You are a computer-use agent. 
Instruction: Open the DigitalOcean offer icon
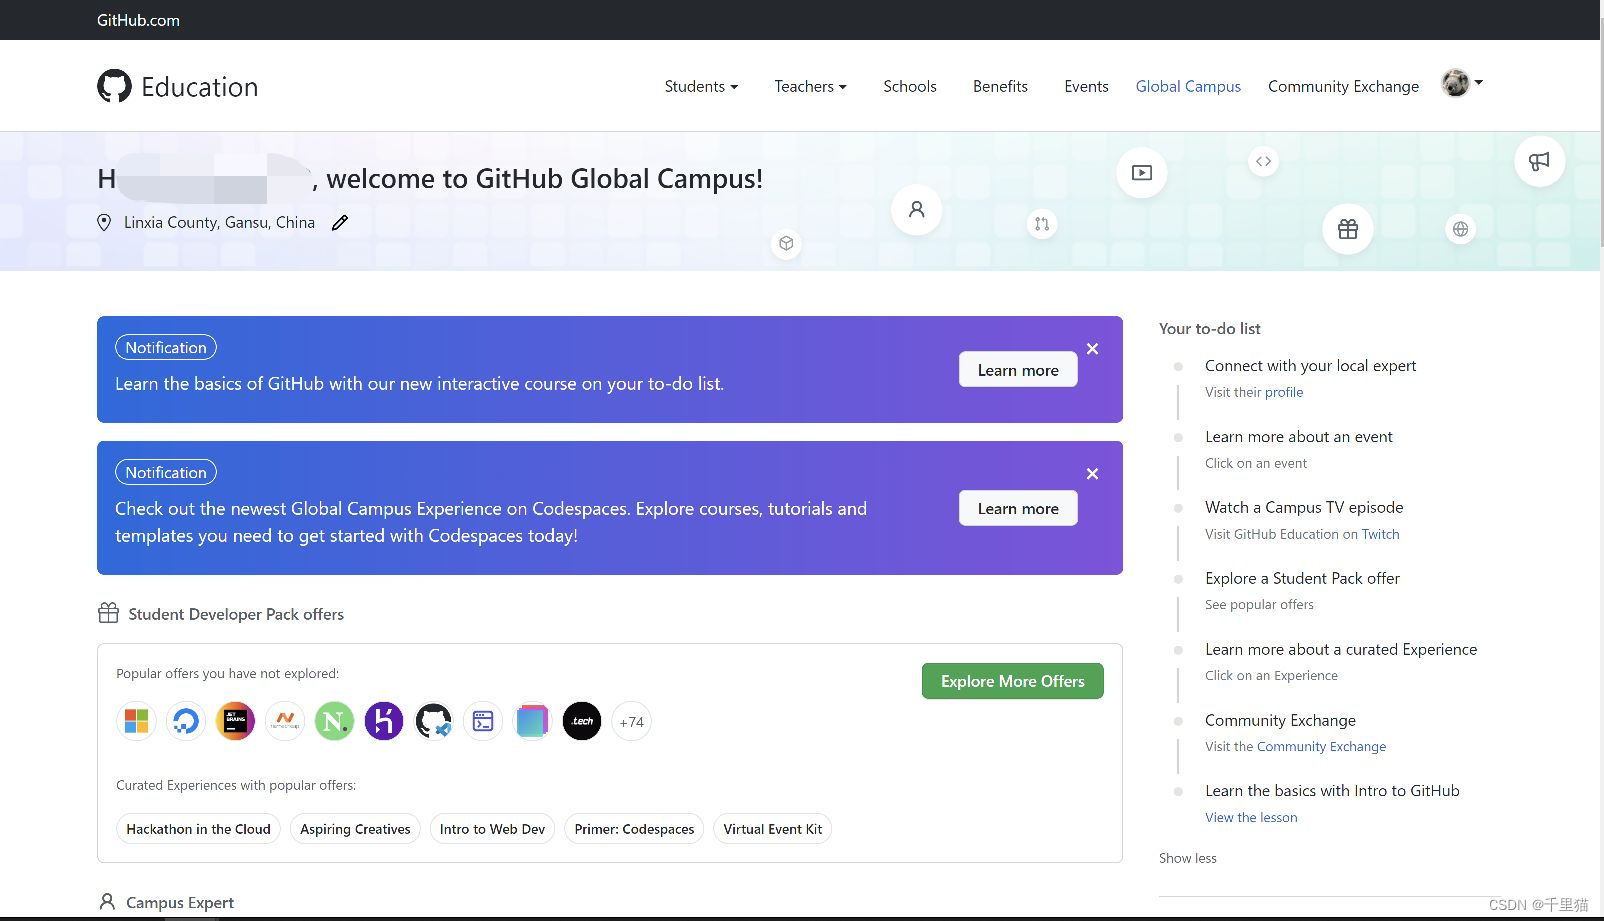tap(186, 721)
